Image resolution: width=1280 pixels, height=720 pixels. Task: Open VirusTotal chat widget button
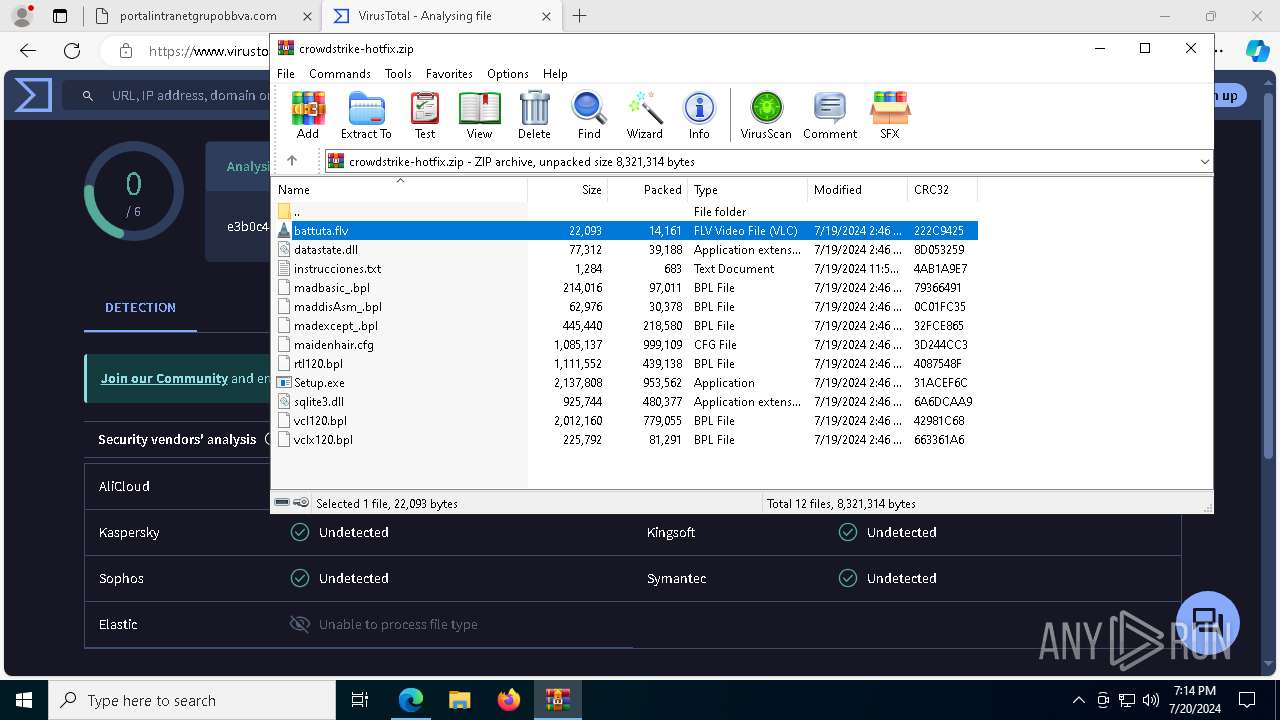point(1208,622)
